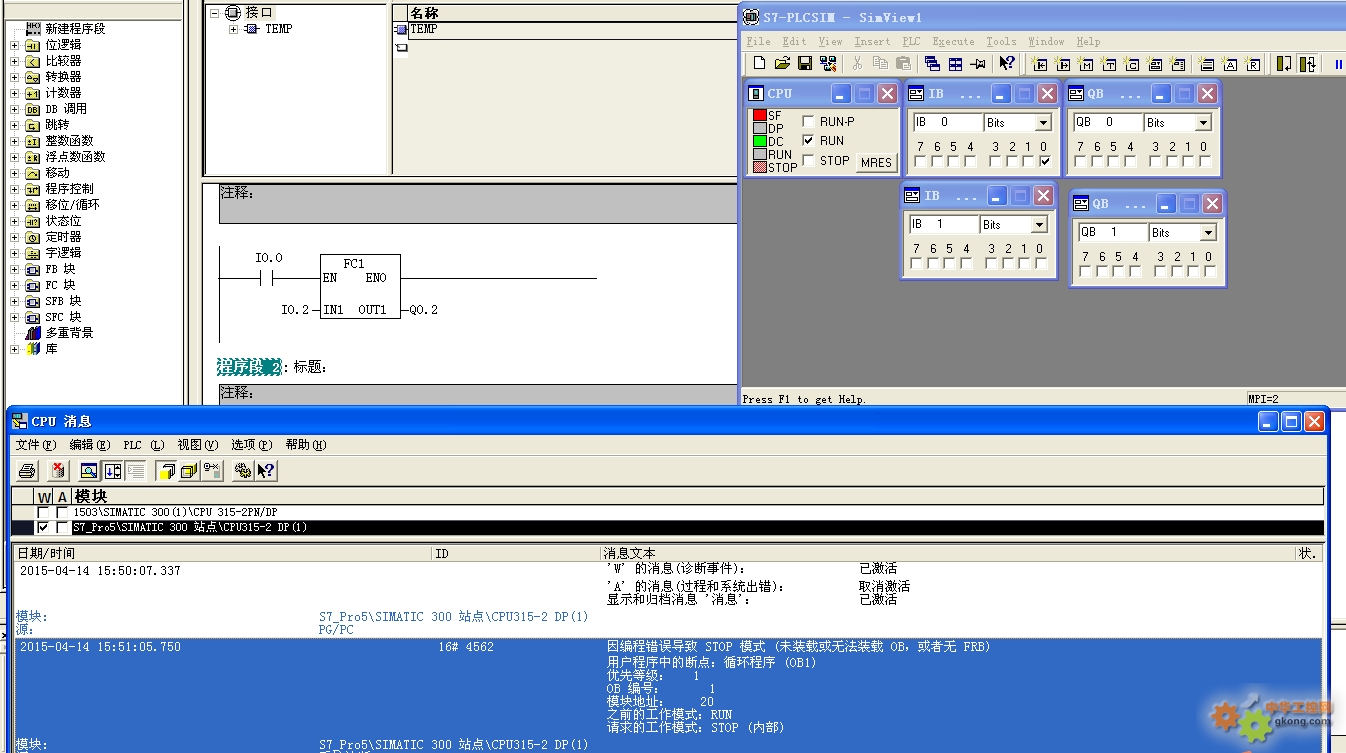Open Bits format dropdown for QB 1
The height and width of the screenshot is (753, 1346).
(1207, 232)
